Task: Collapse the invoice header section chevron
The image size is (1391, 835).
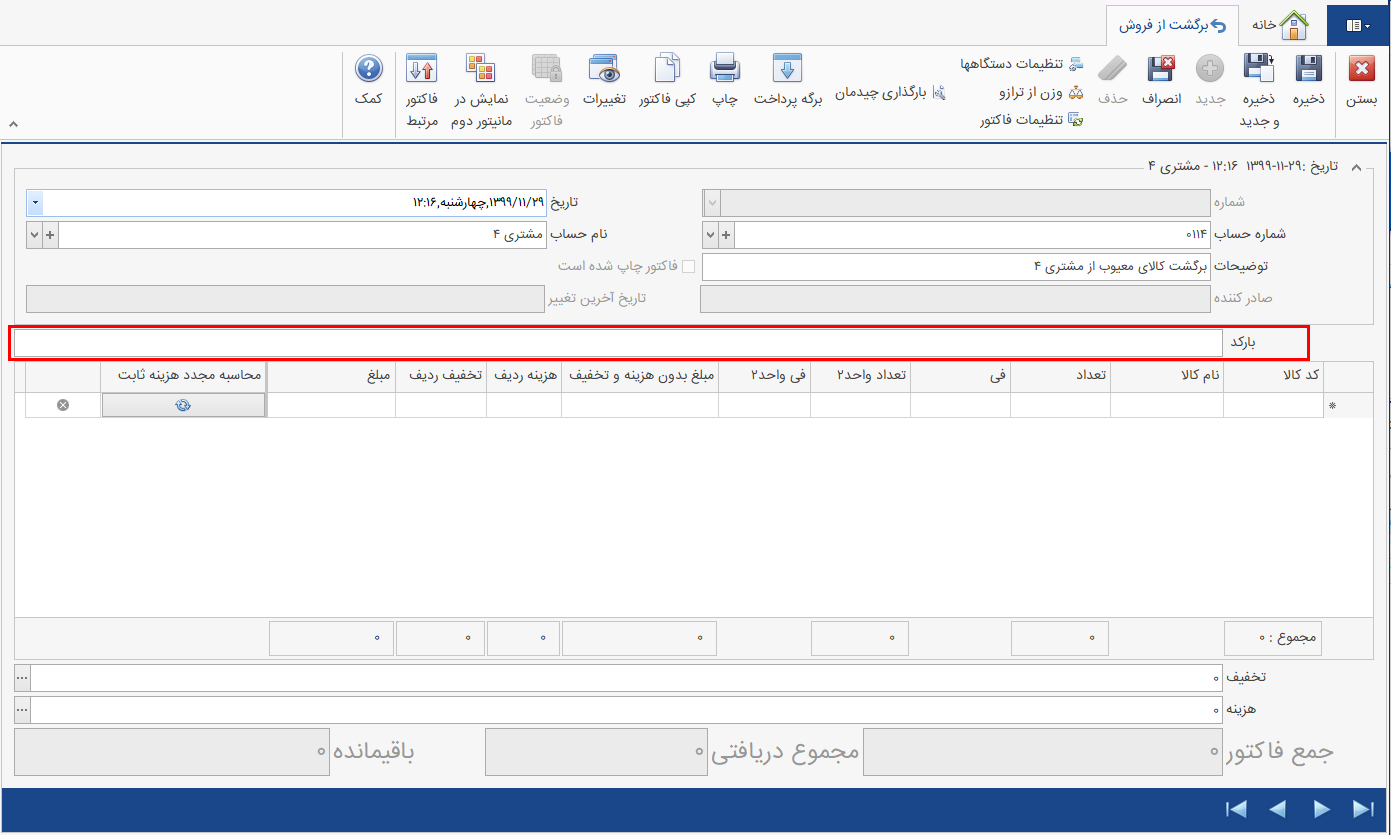Action: coord(1356,167)
